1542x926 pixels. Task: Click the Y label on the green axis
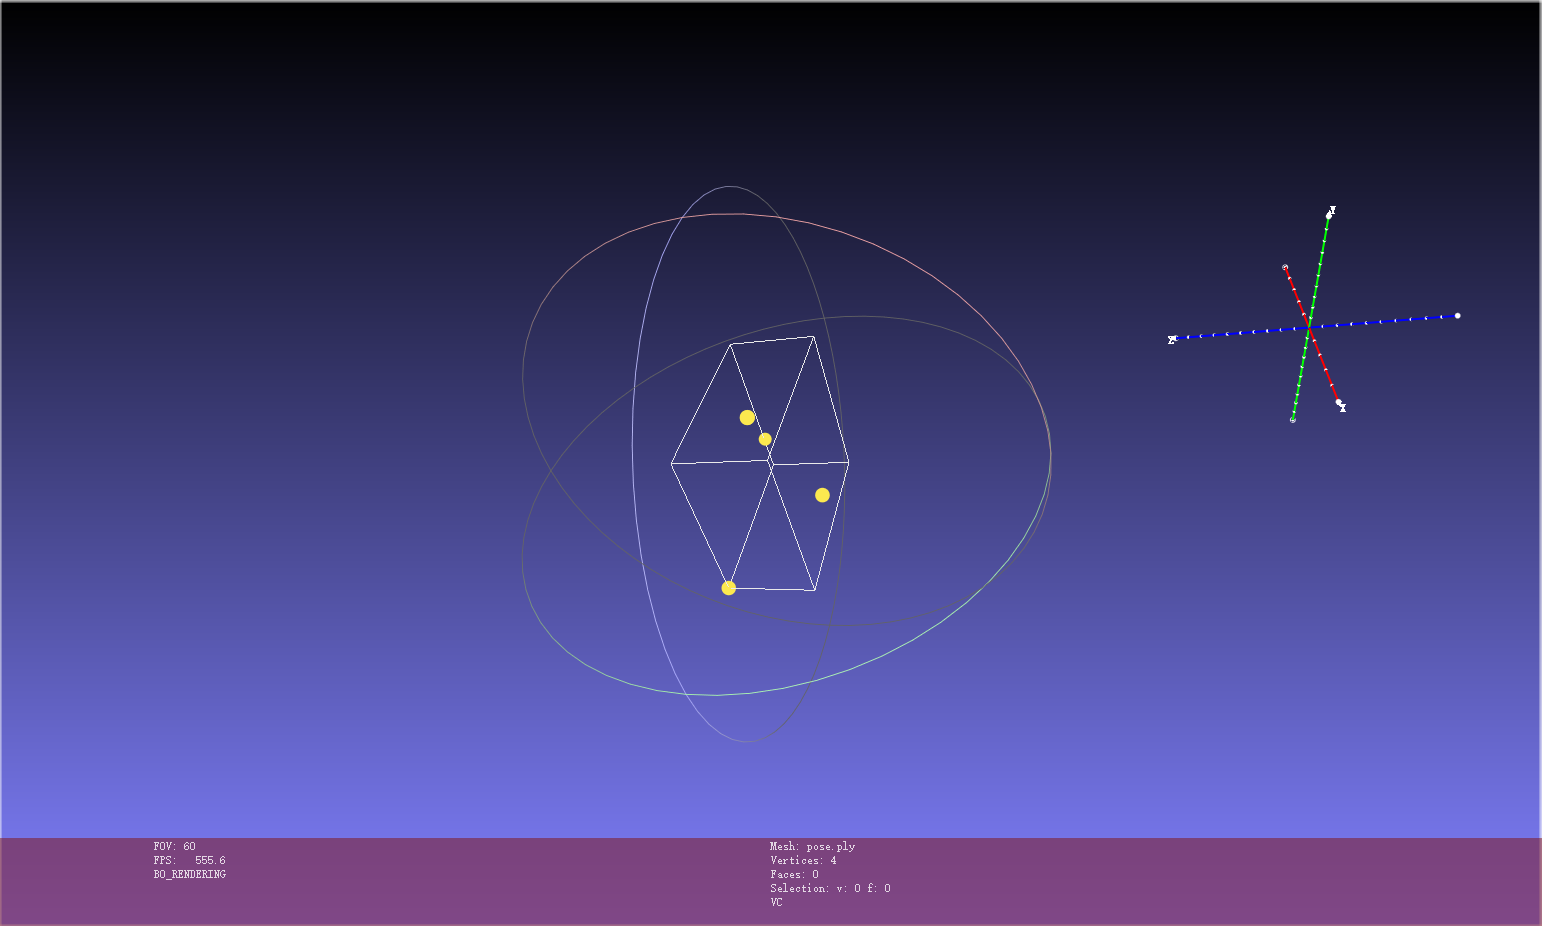coord(1333,210)
